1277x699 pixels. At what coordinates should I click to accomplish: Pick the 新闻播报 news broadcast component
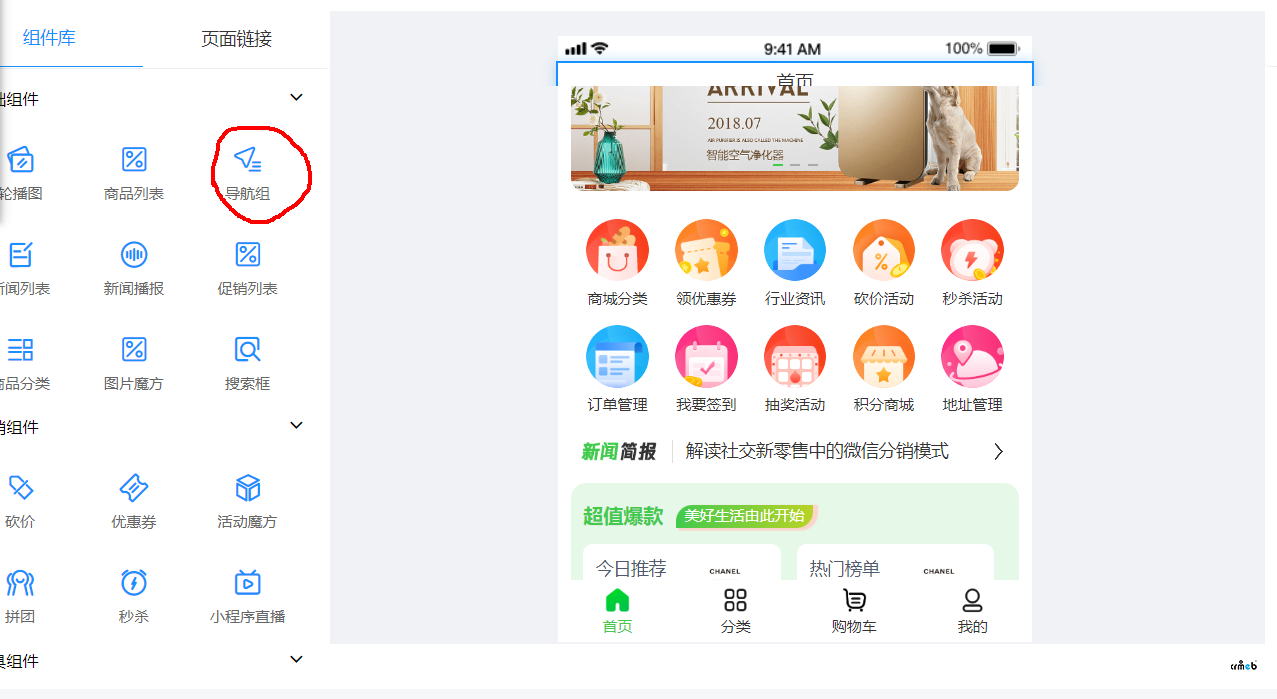[134, 255]
